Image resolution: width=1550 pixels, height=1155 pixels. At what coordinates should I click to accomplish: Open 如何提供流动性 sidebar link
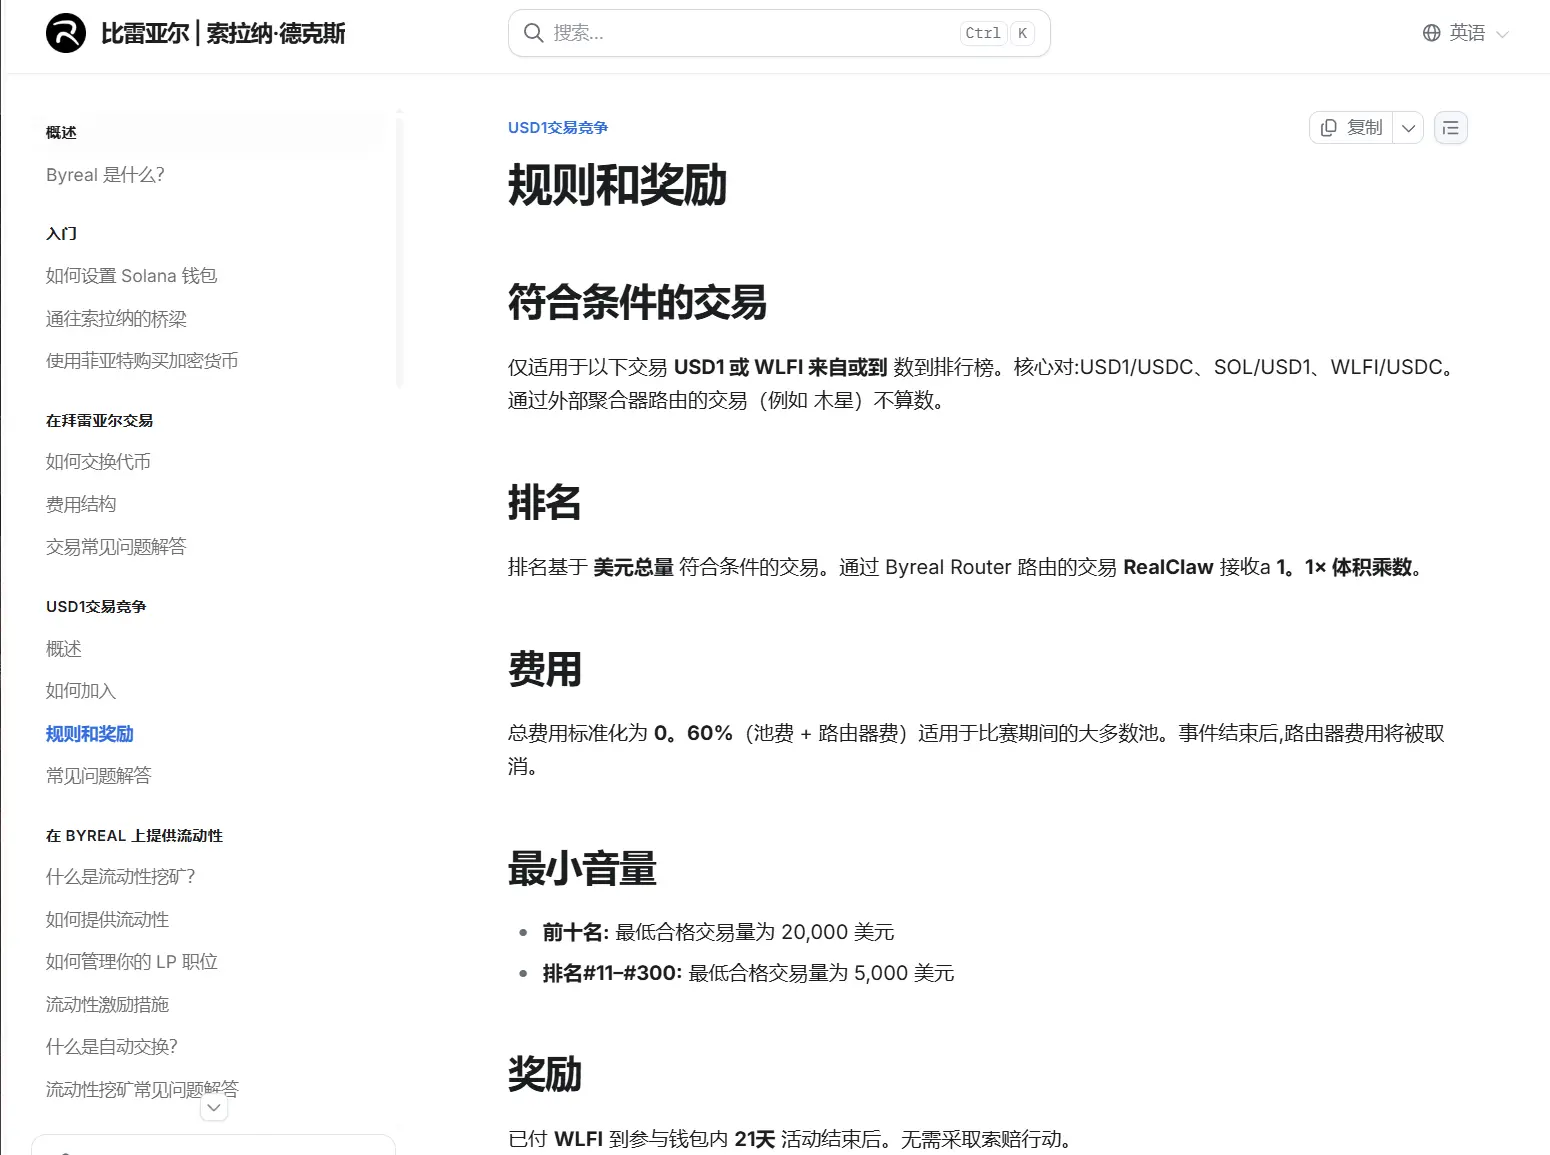point(107,920)
